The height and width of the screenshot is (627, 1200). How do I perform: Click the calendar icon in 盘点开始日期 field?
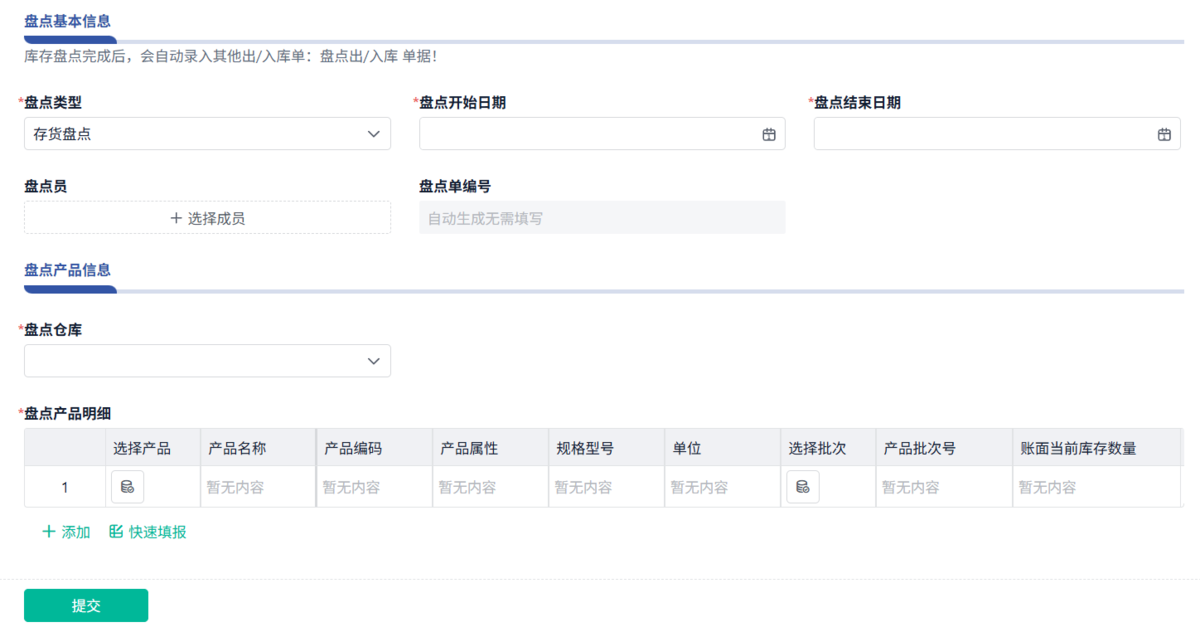pos(769,134)
